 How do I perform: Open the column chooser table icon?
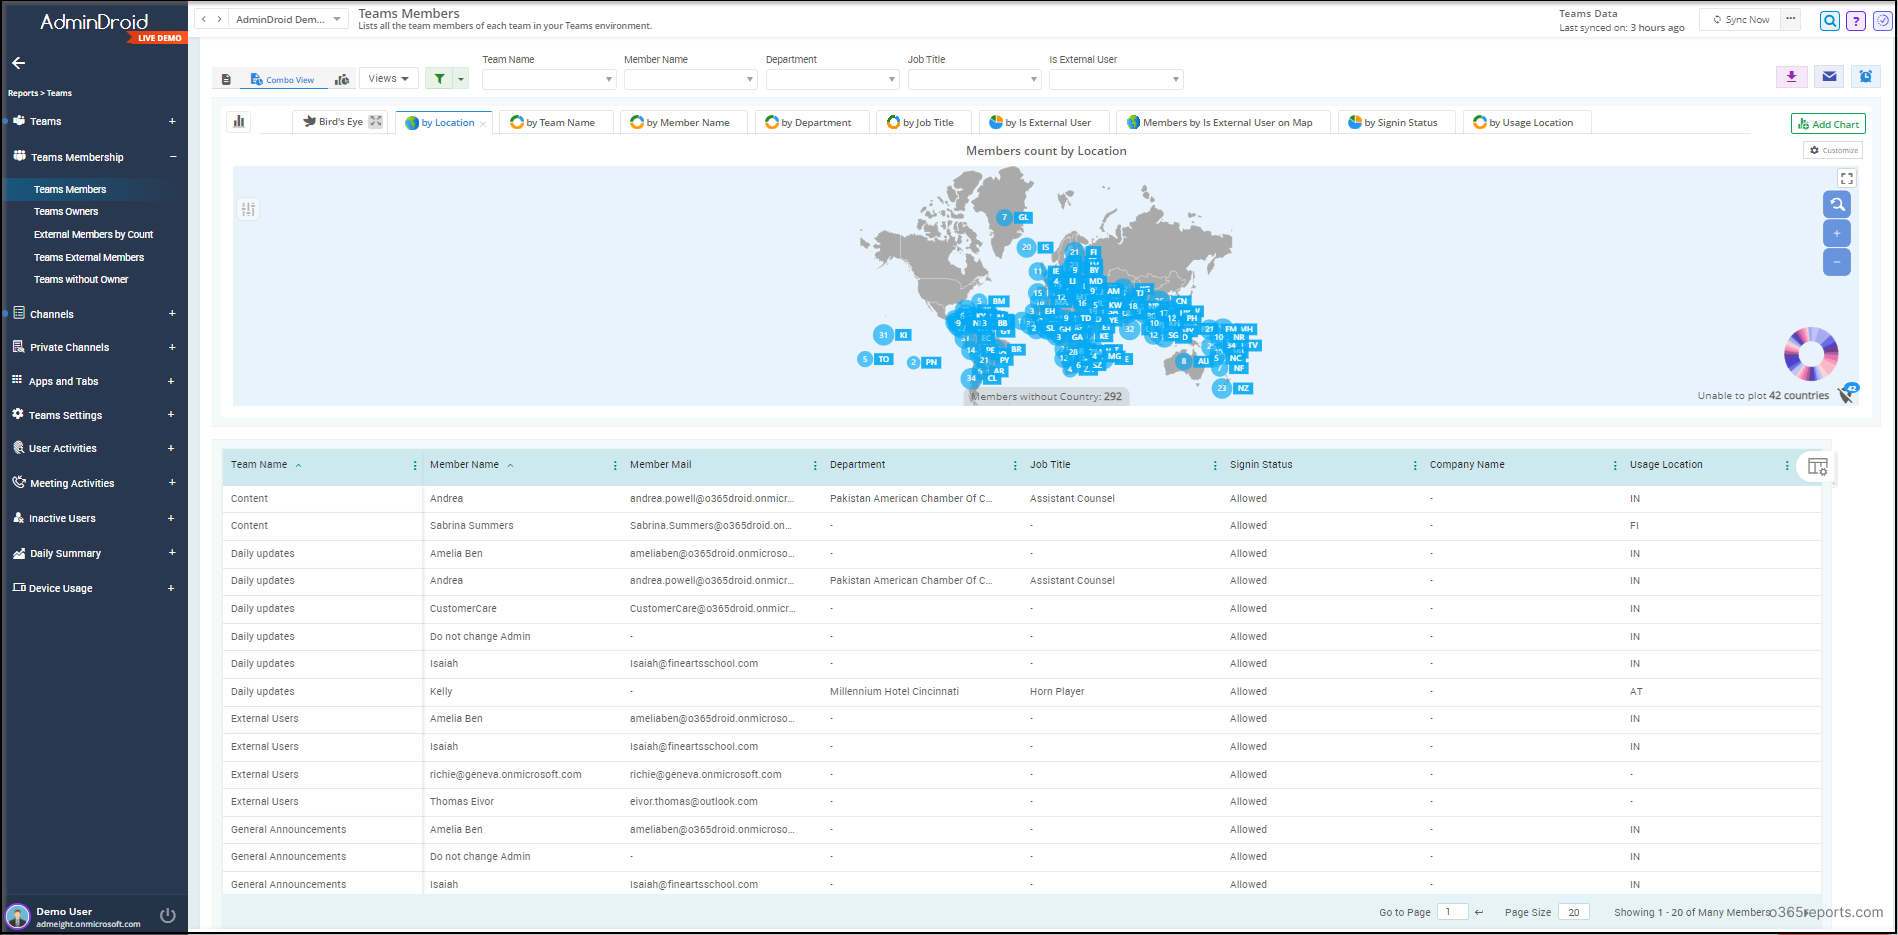(x=1818, y=466)
